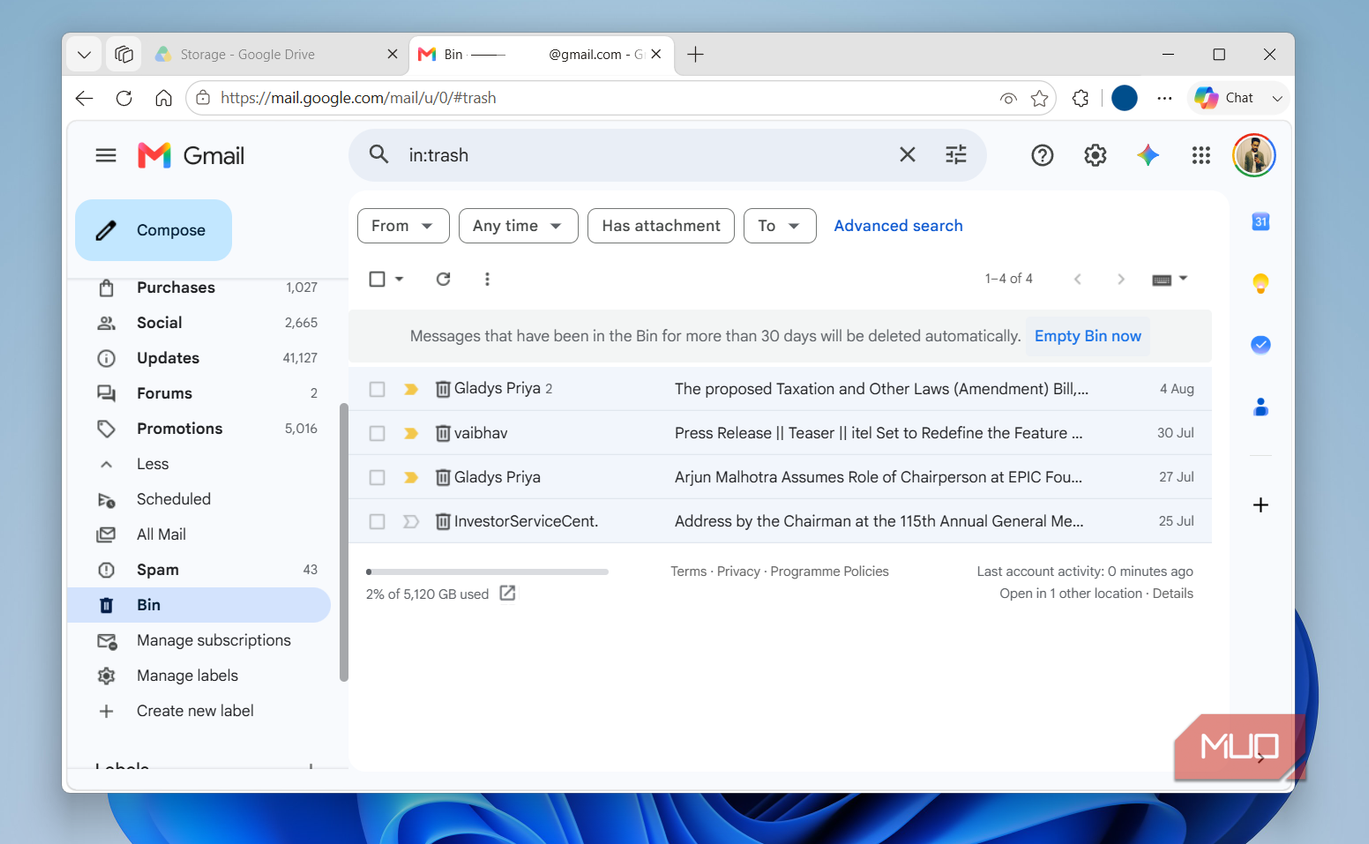Image resolution: width=1369 pixels, height=844 pixels.
Task: Open the Programme Policies link
Action: [x=829, y=571]
